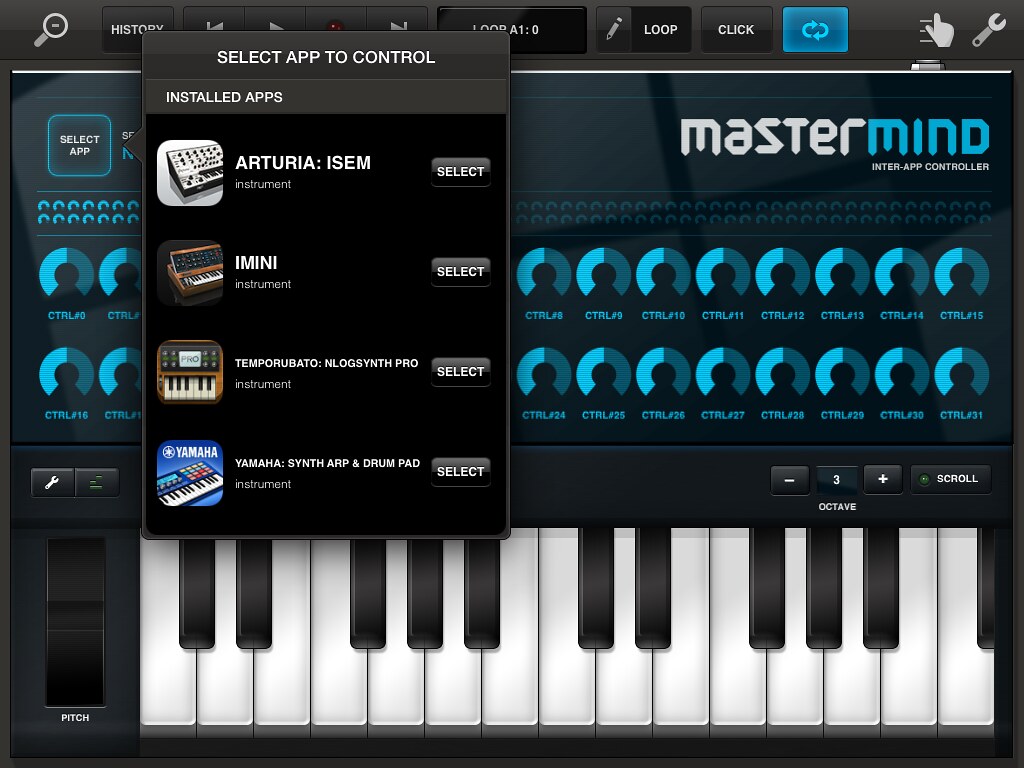
Task: Toggle the SCROLL keyboard option
Action: click(x=951, y=479)
